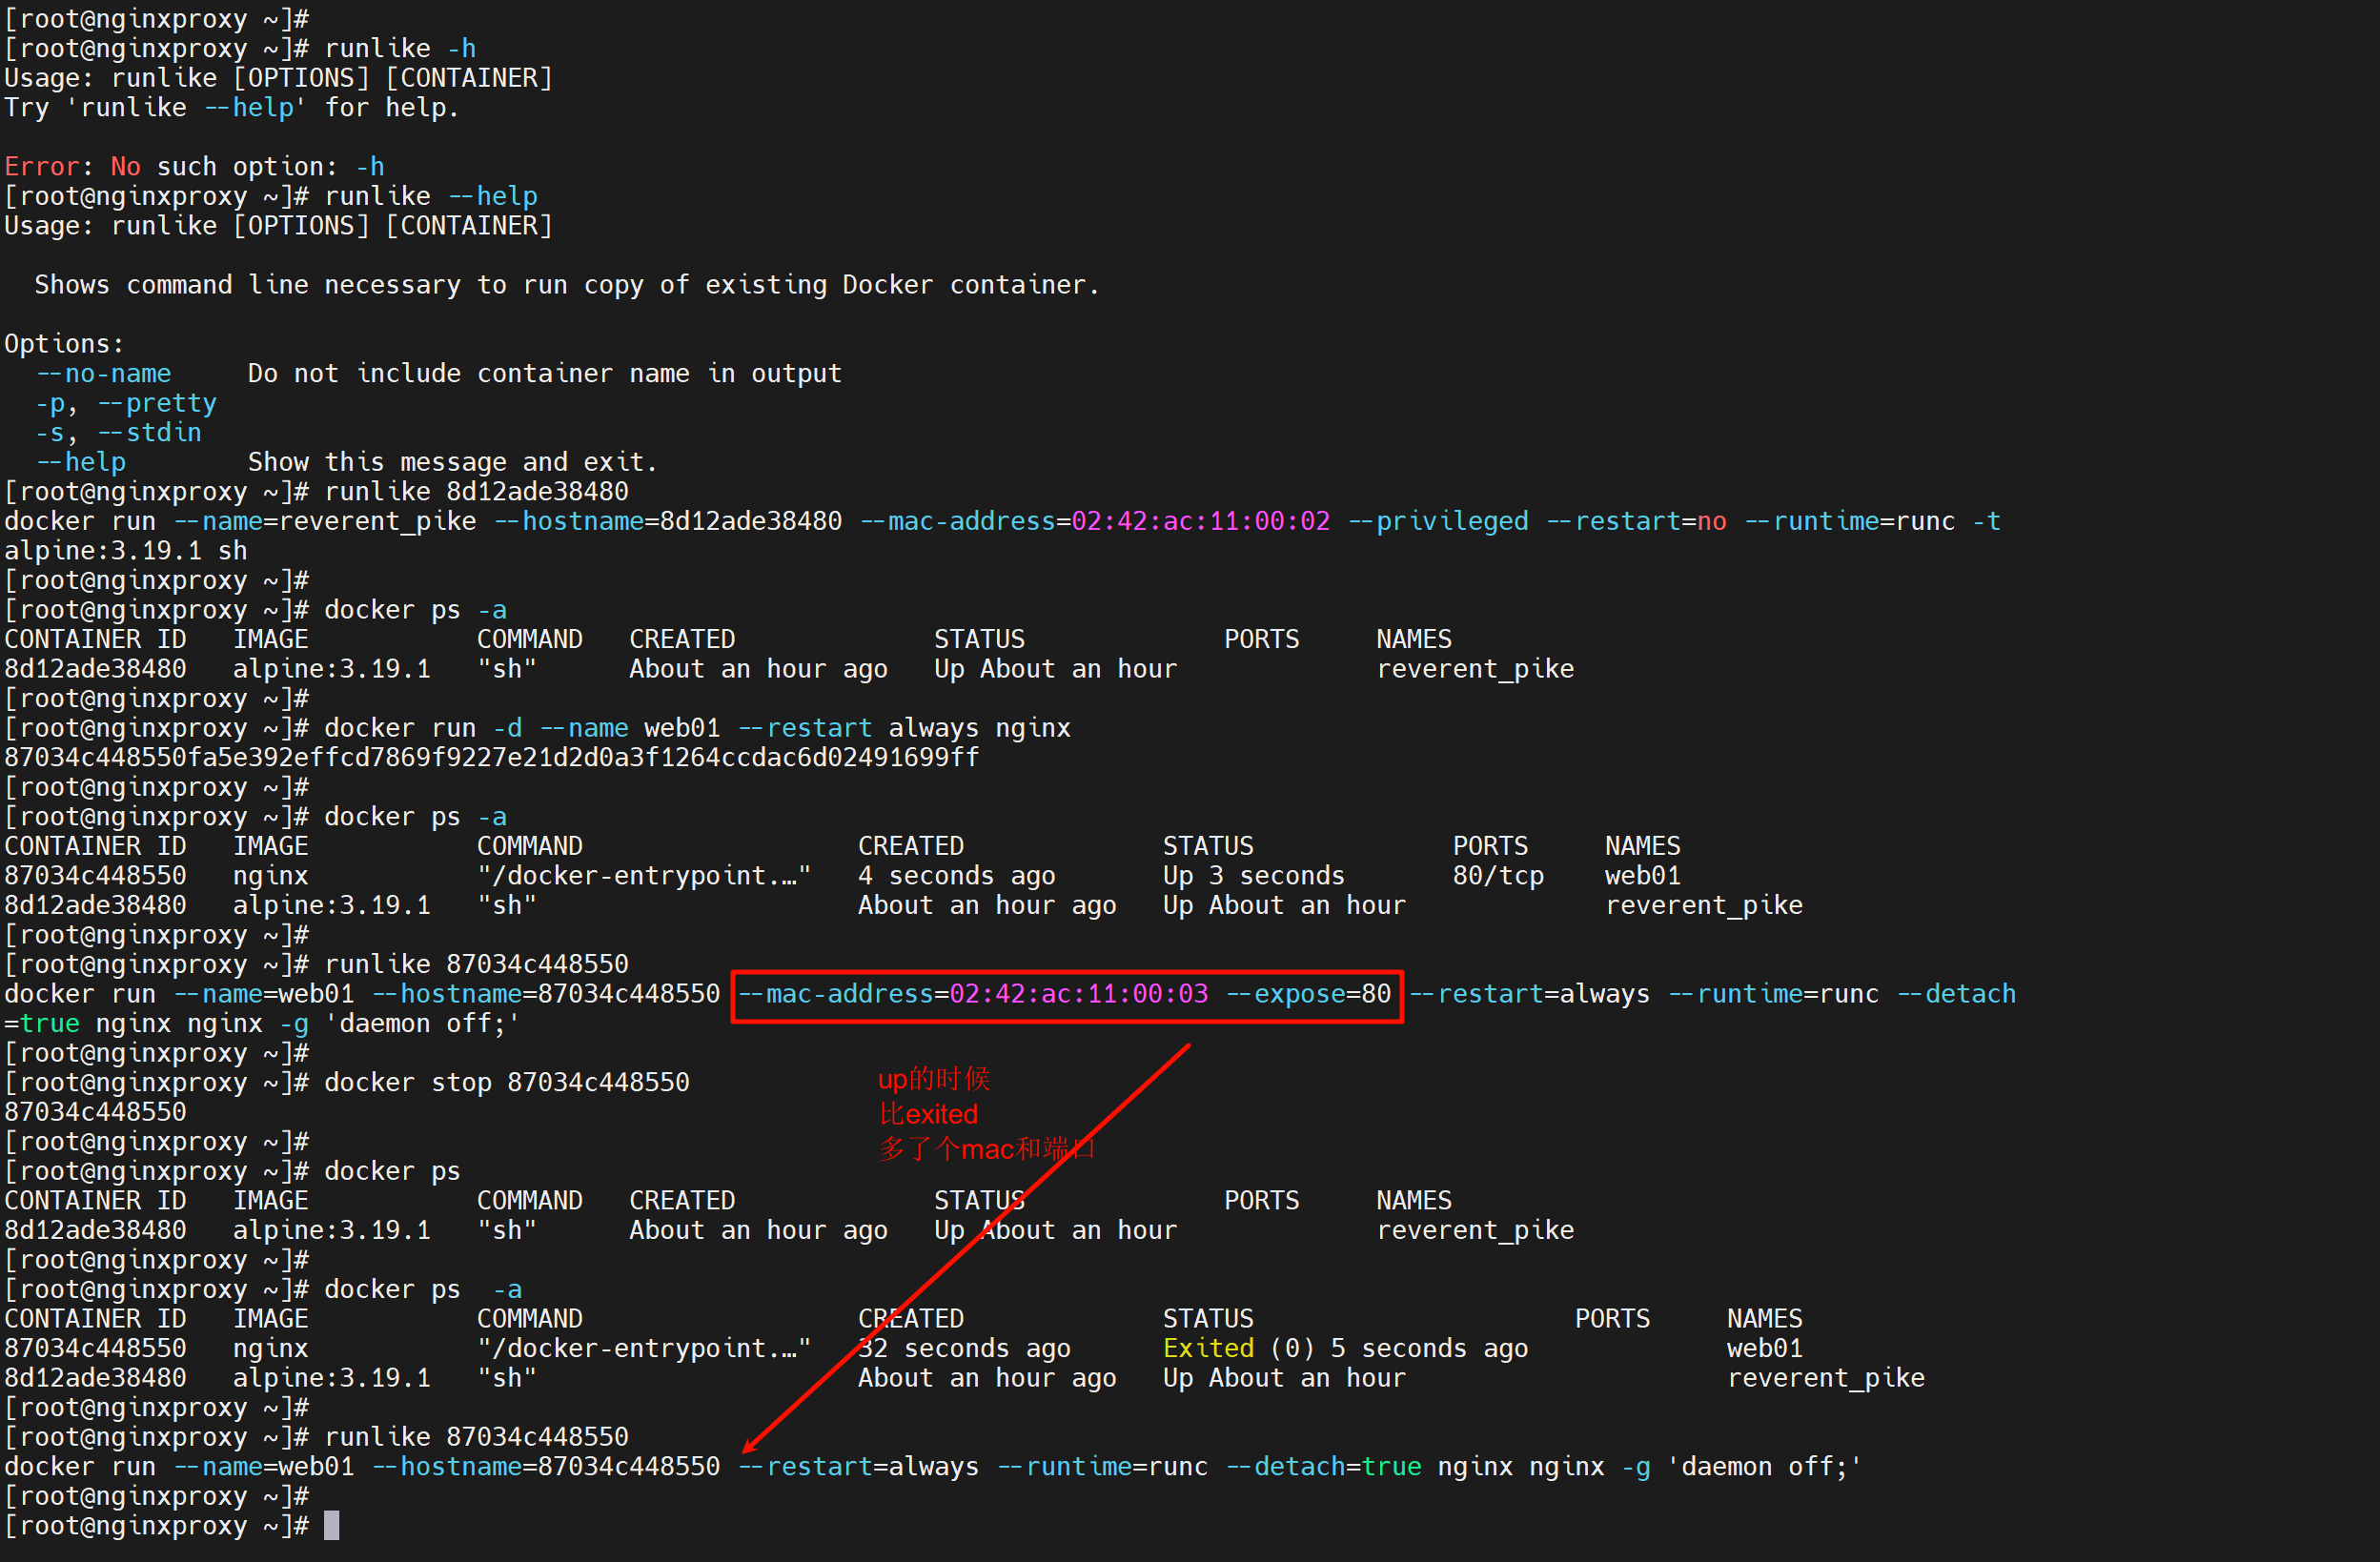Click the web01 name in exited table

[x=1764, y=1348]
